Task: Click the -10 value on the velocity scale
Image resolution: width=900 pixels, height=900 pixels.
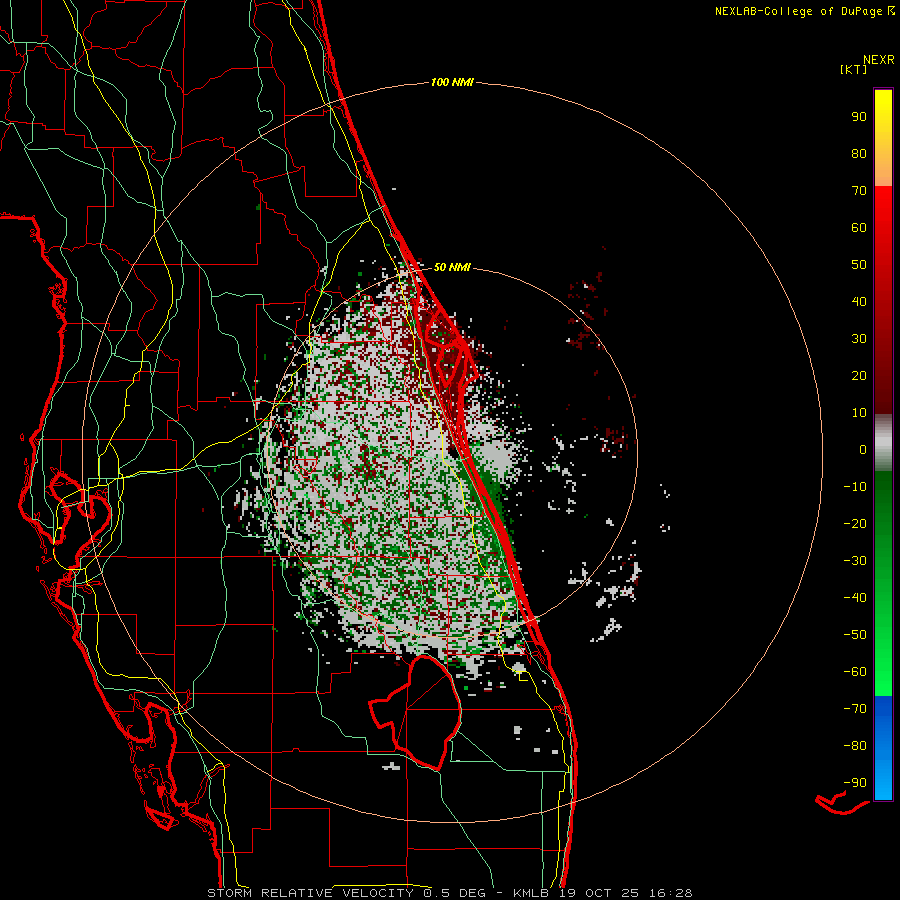Action: 855,487
